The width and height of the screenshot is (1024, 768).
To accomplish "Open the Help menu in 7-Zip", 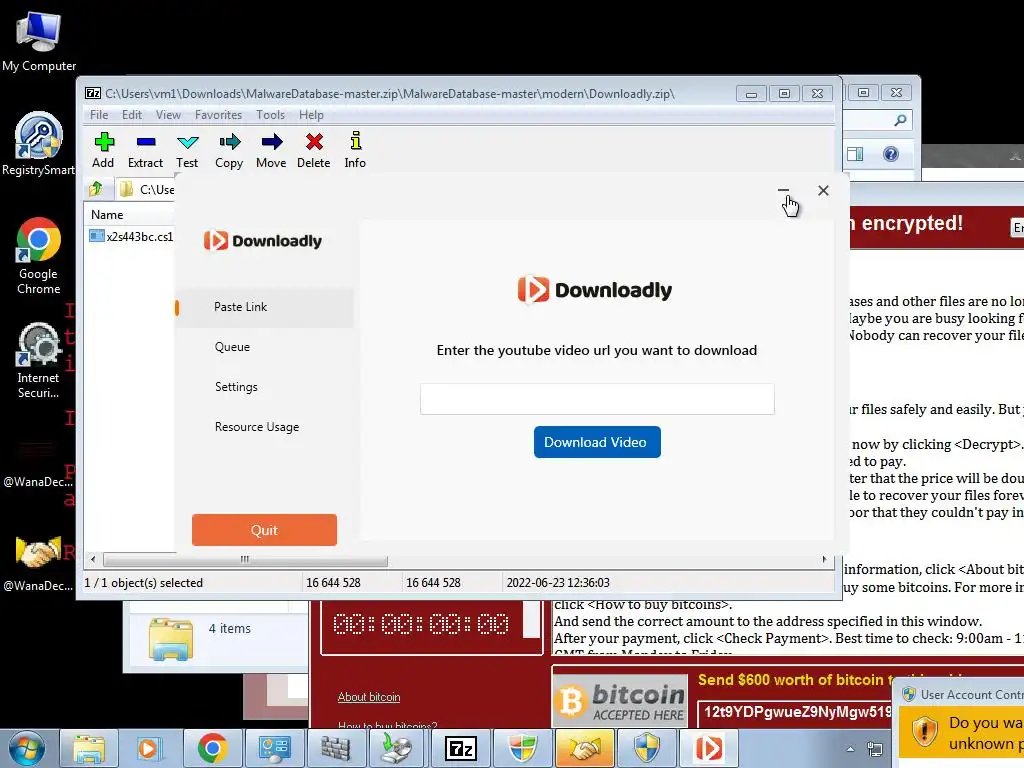I will coord(312,115).
